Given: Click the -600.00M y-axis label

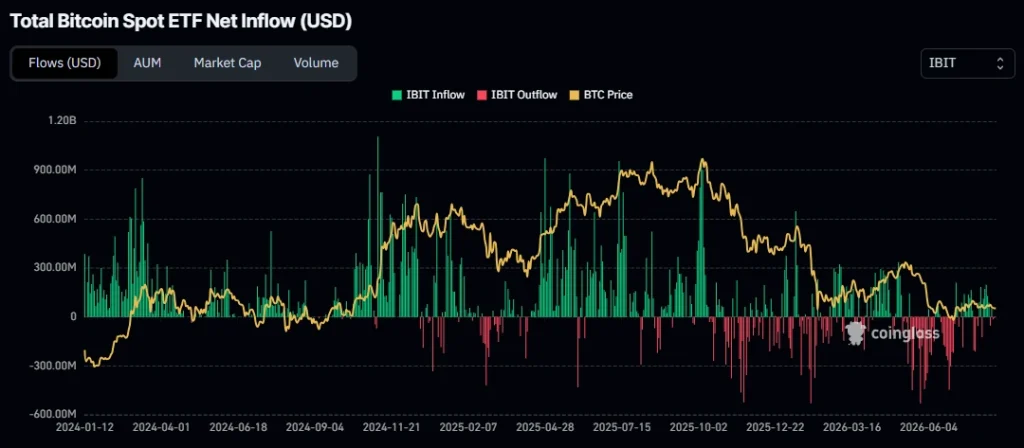Looking at the screenshot, I should (54, 415).
